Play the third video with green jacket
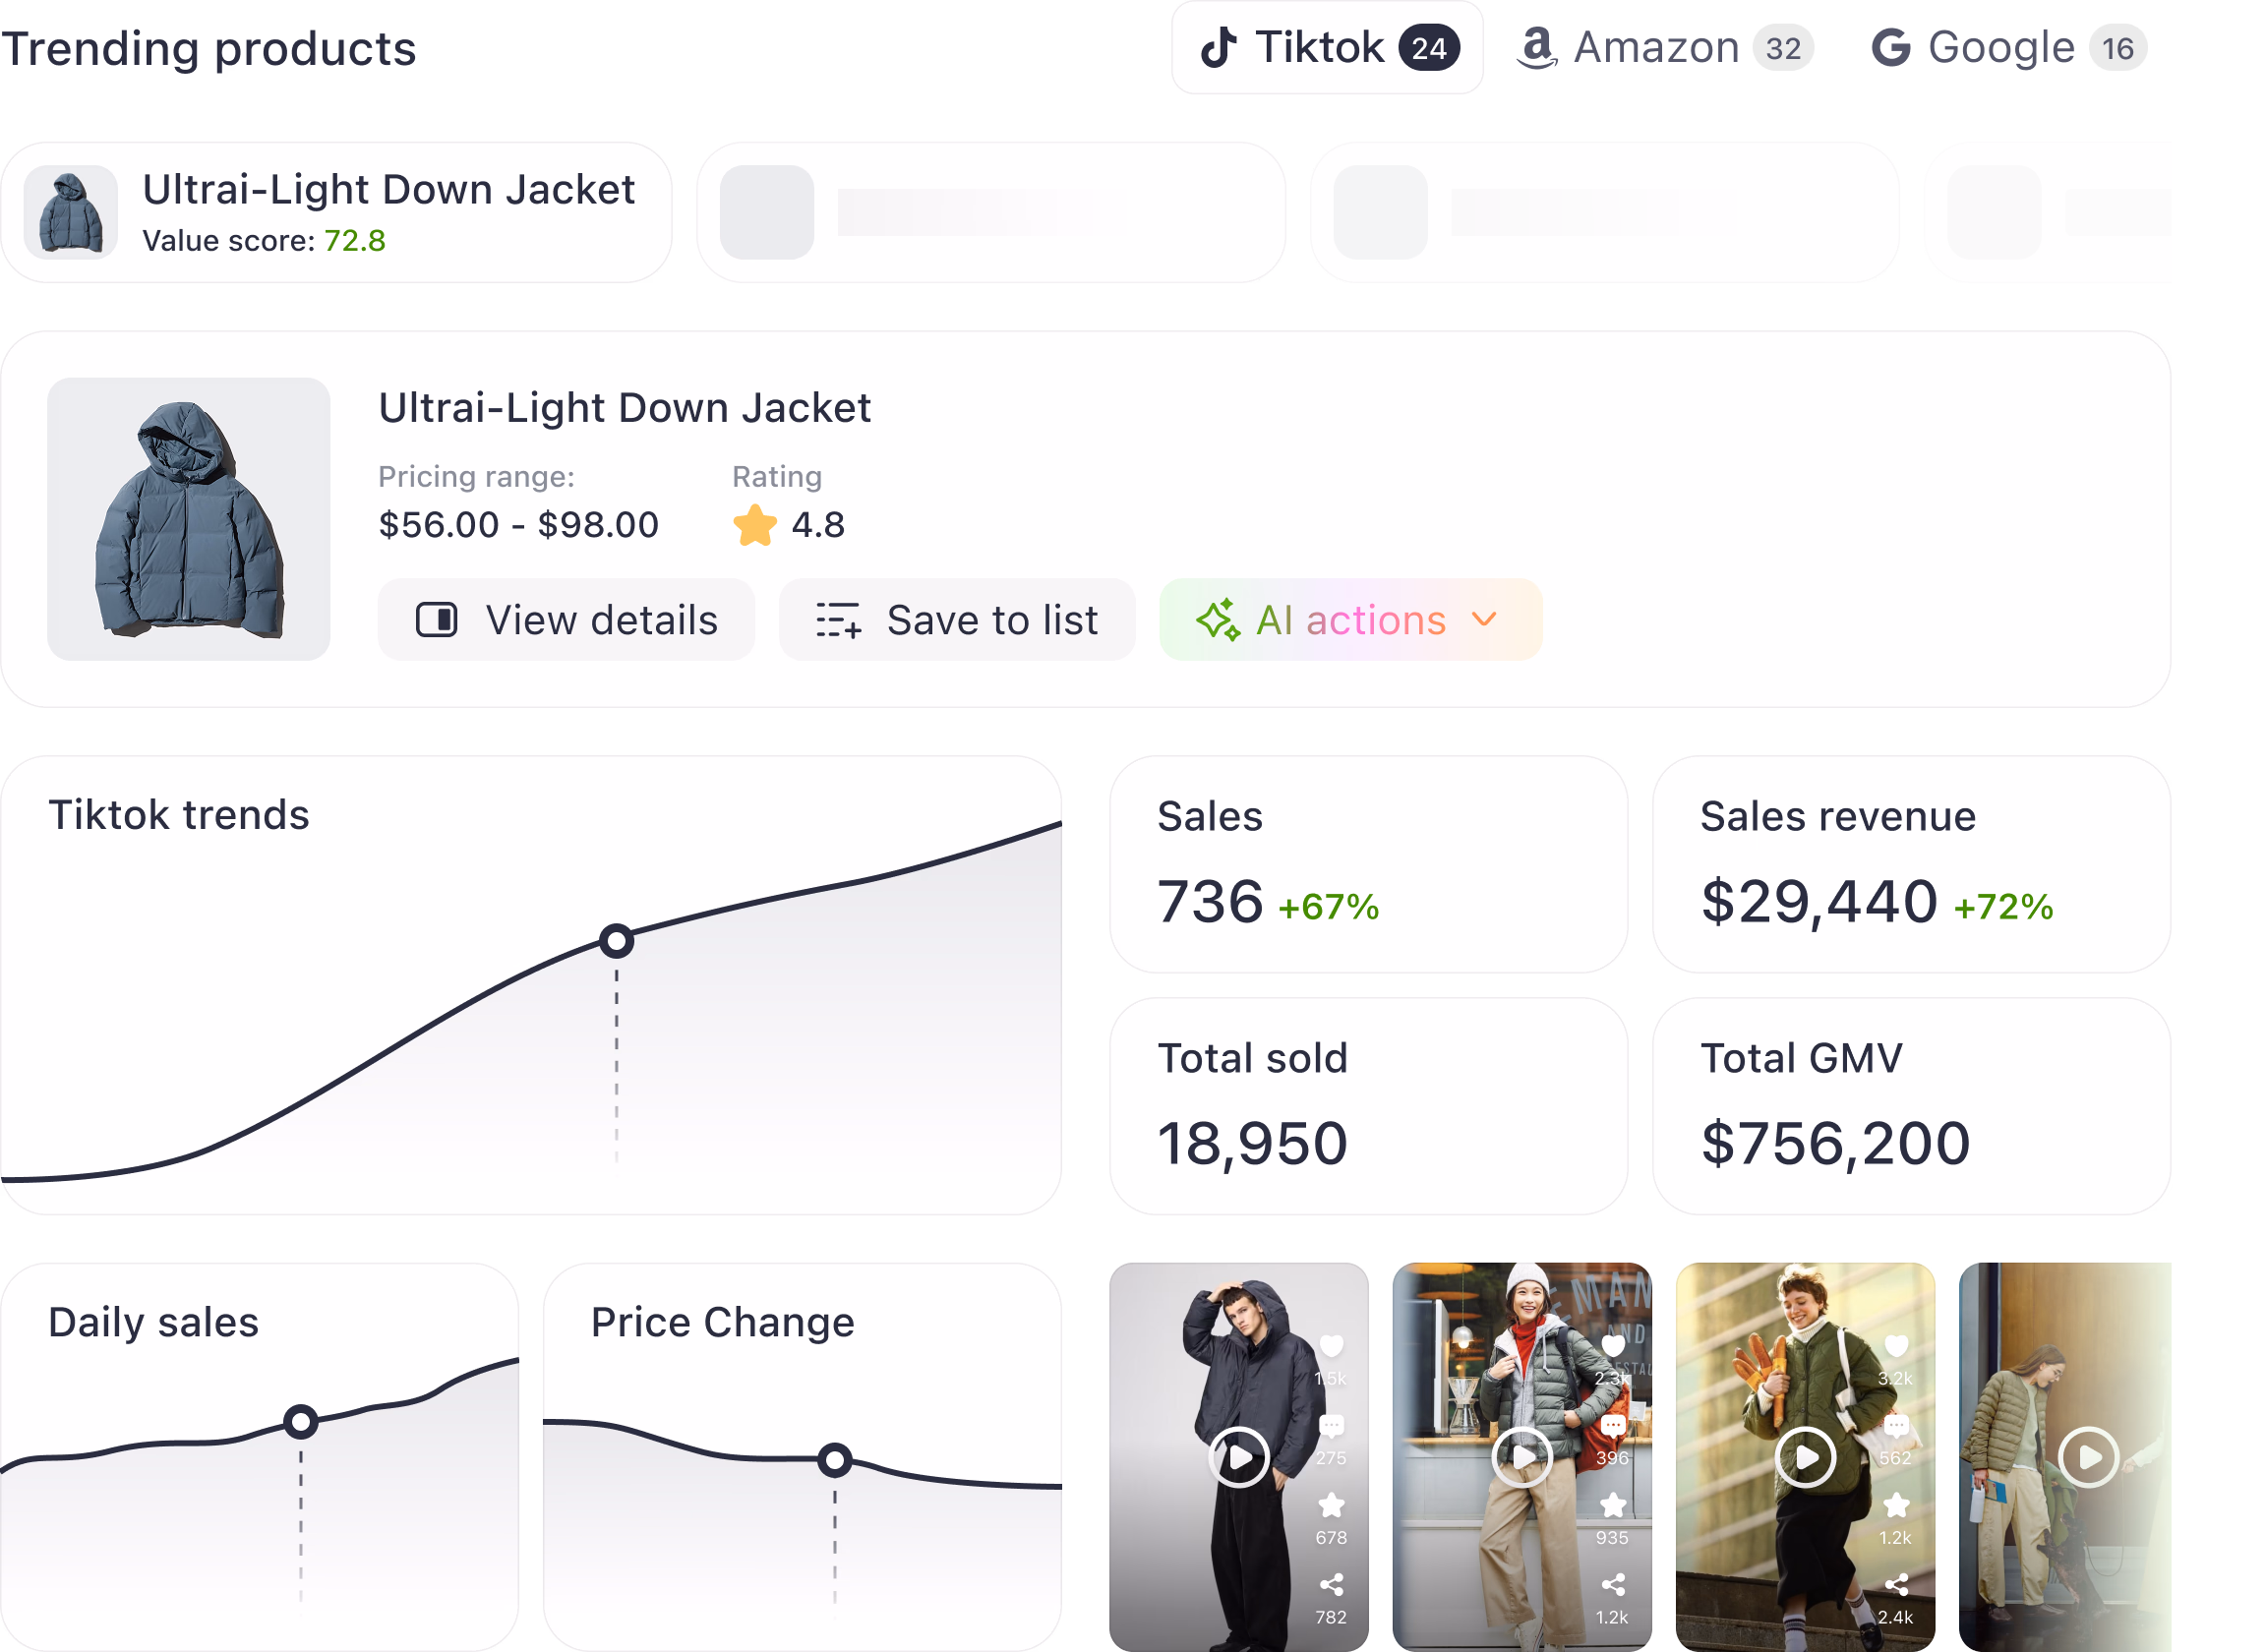The height and width of the screenshot is (1652, 2266). [1805, 1457]
